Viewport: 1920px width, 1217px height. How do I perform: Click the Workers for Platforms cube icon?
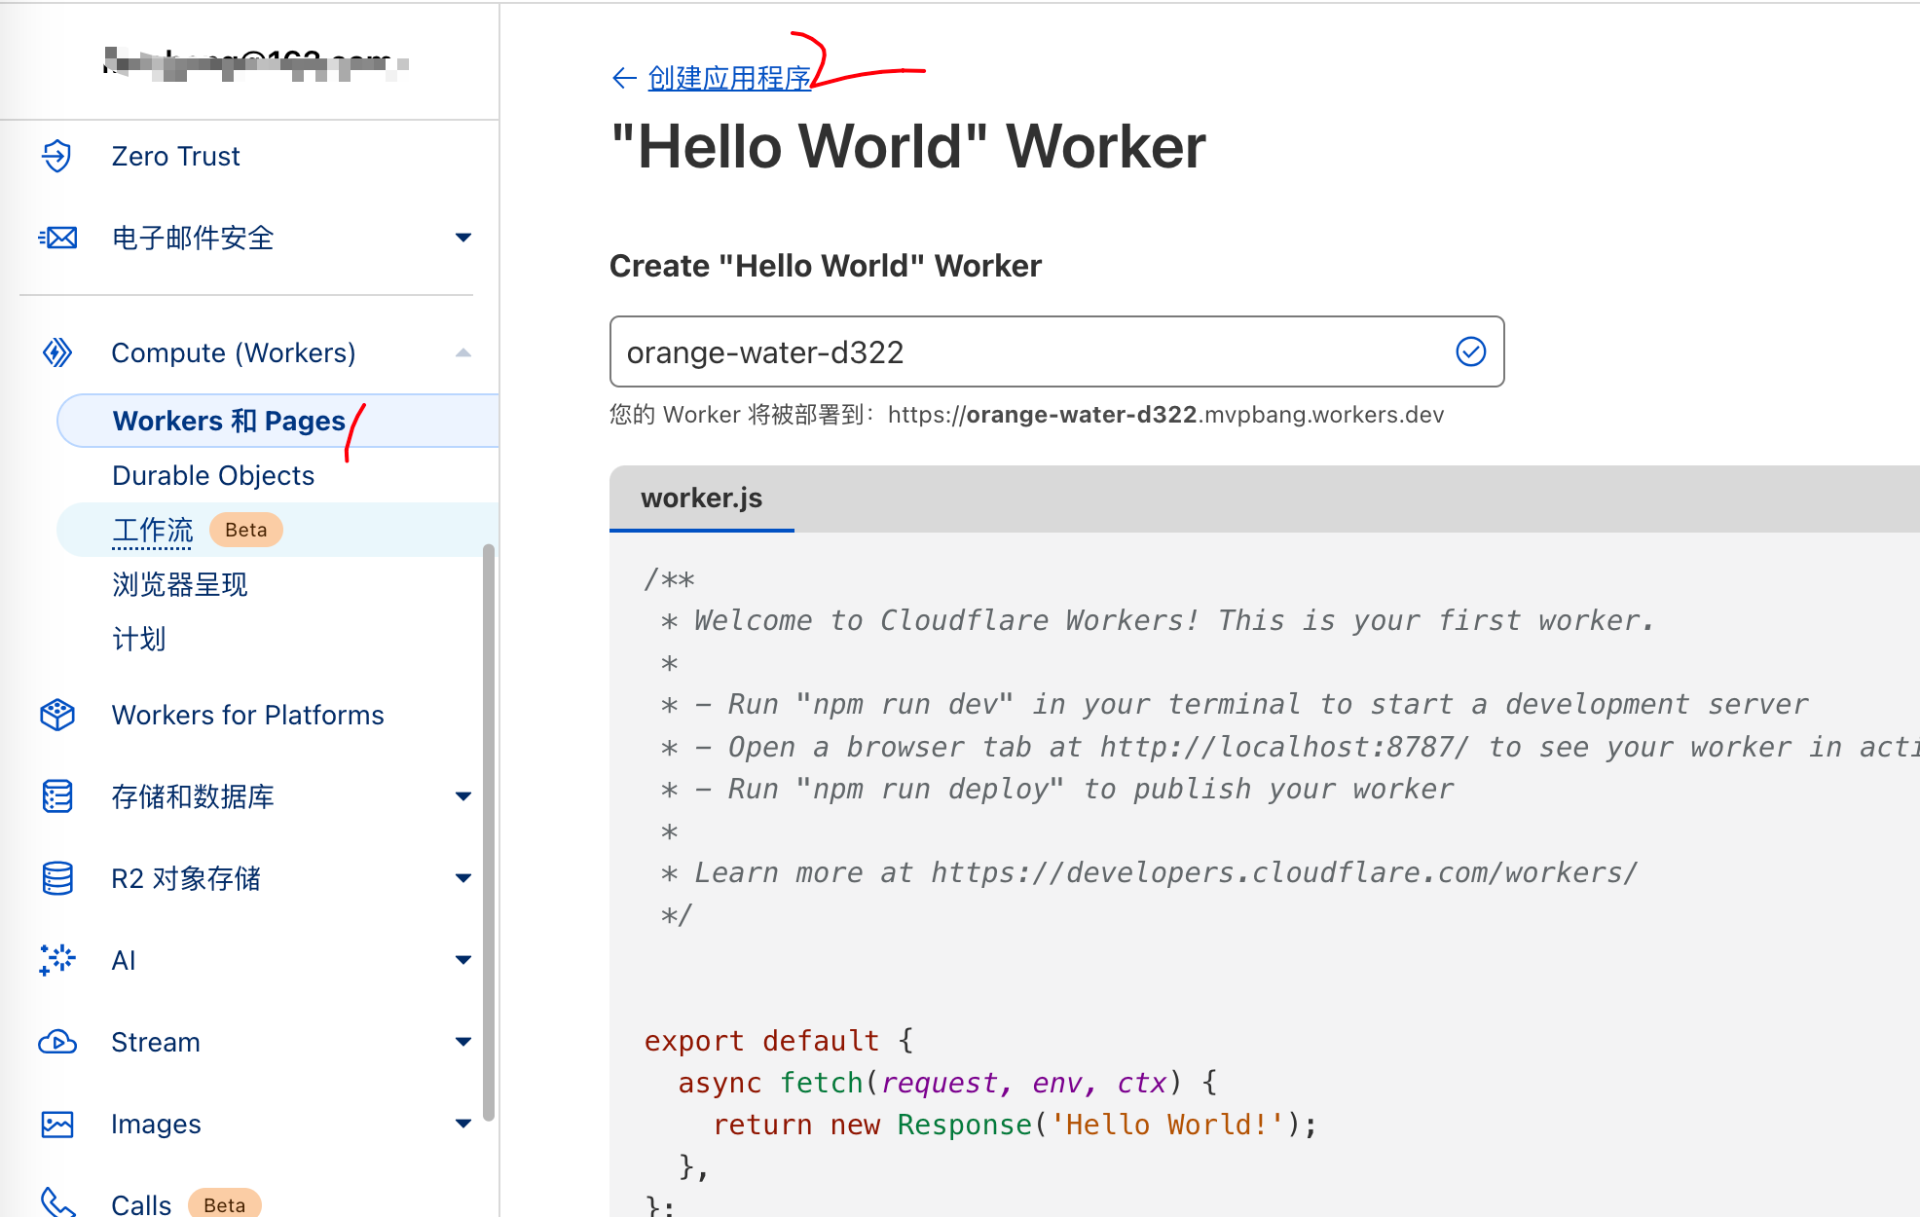(57, 715)
